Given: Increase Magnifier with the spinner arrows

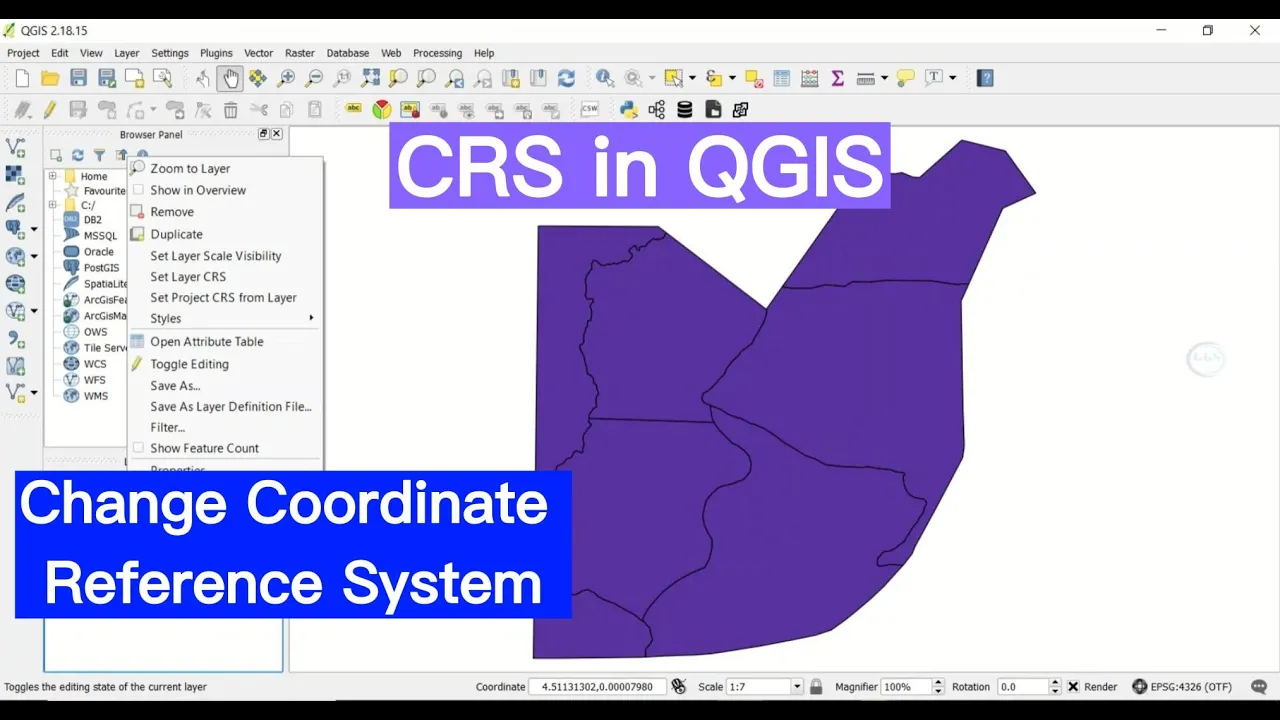Looking at the screenshot, I should (938, 683).
